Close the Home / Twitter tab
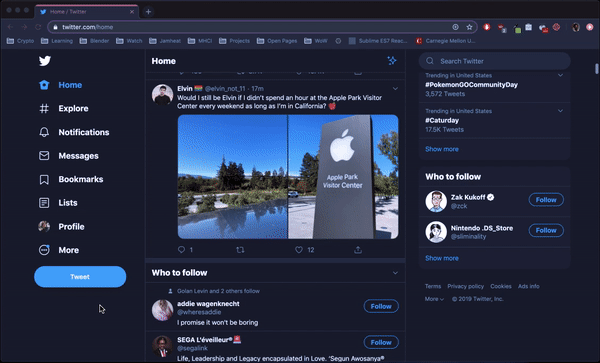This screenshot has height=363, width=600. (132, 12)
